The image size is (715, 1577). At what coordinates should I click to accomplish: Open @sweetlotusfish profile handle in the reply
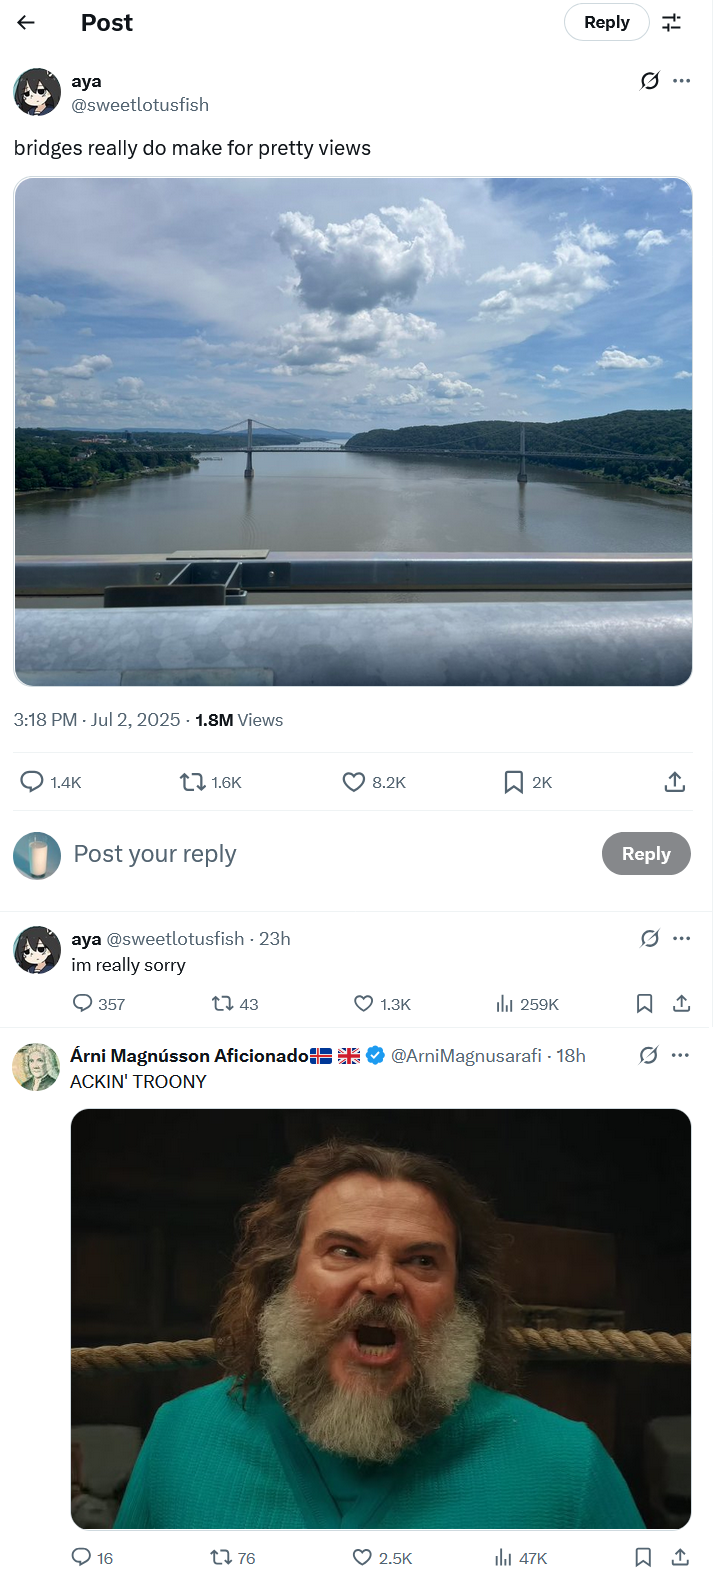click(x=175, y=938)
